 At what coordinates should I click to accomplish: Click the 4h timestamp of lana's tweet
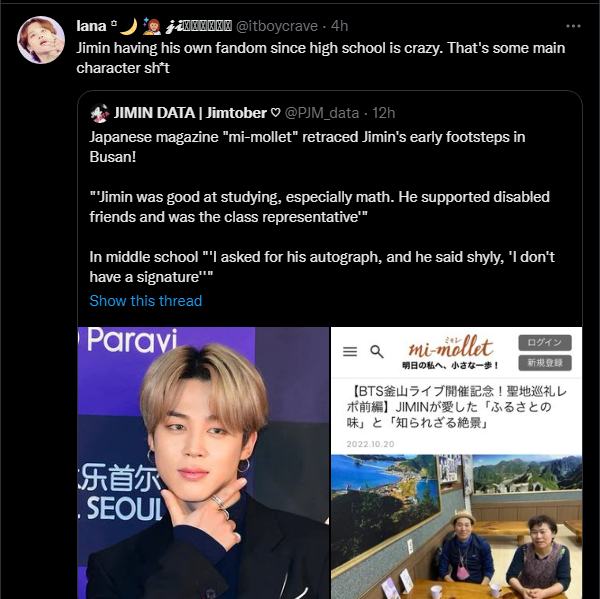coord(339,26)
